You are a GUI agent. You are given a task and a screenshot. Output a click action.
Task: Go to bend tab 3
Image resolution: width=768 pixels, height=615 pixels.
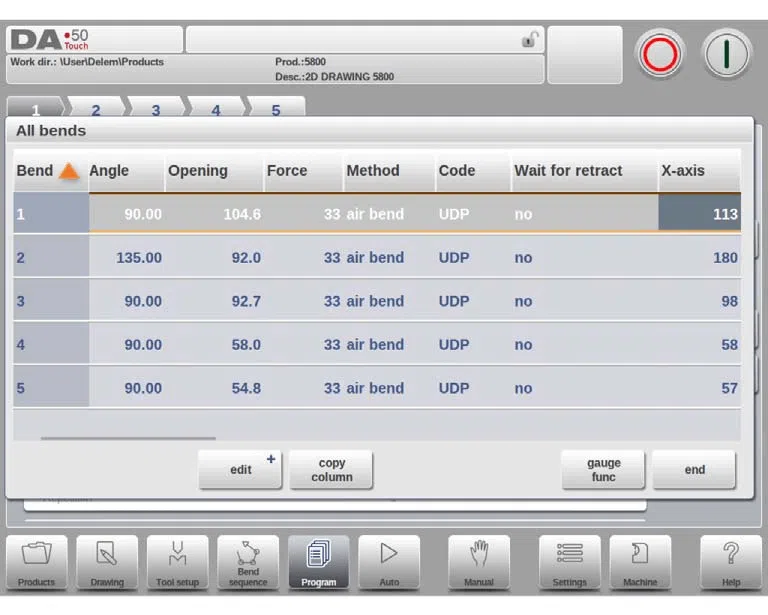tap(156, 110)
